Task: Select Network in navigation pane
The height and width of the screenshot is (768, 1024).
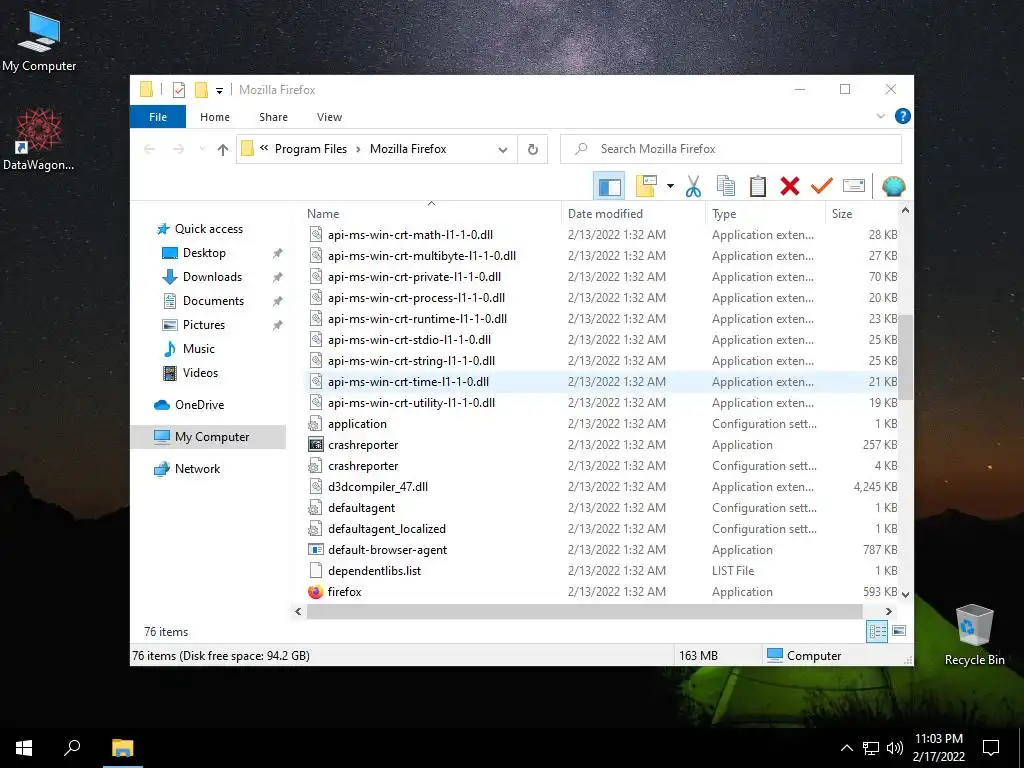Action: coord(197,469)
